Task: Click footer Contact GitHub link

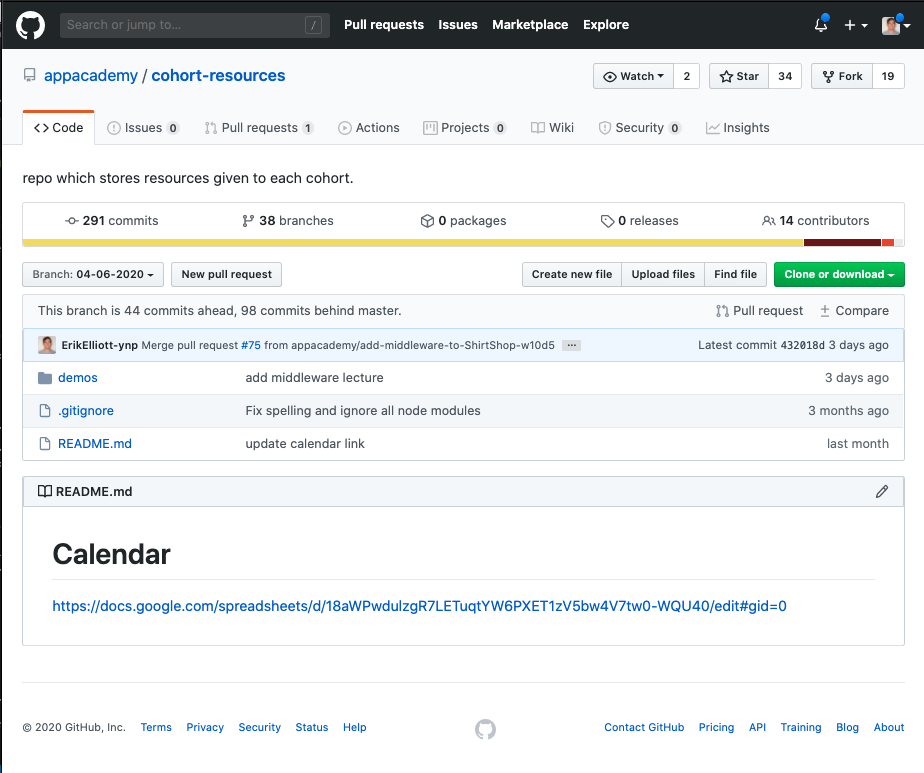Action: click(644, 727)
